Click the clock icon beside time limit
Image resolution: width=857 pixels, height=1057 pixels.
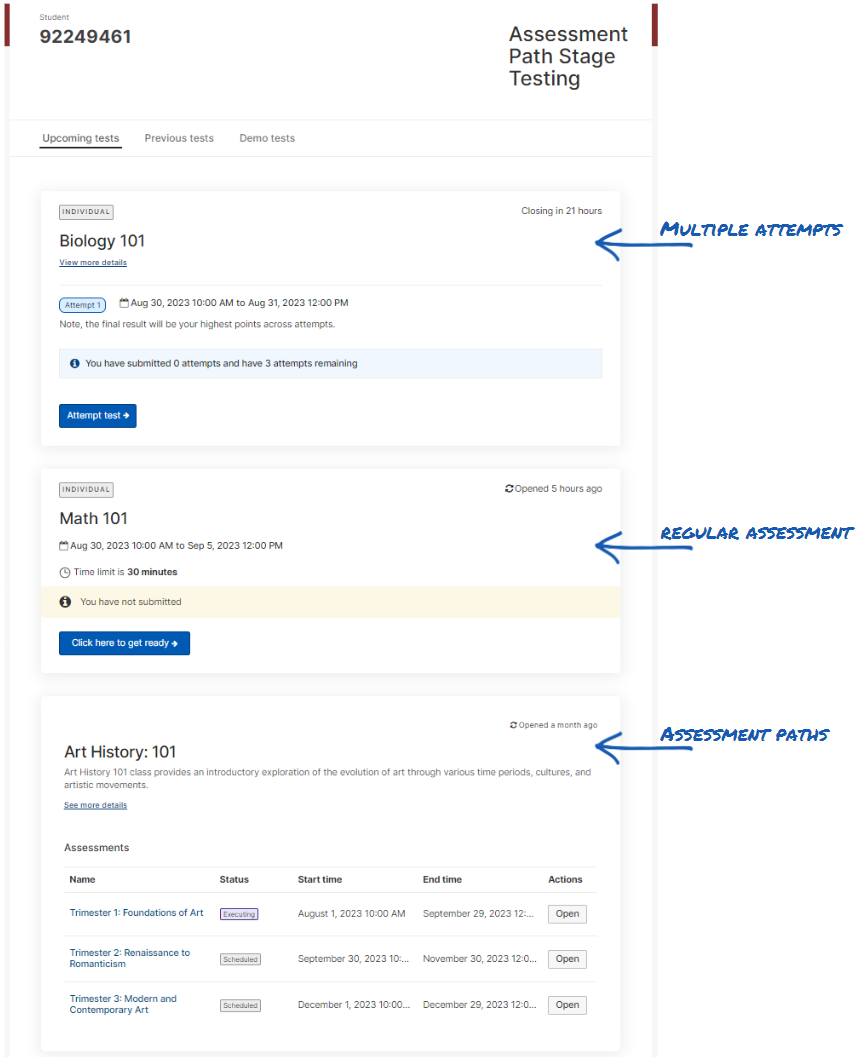(x=65, y=572)
